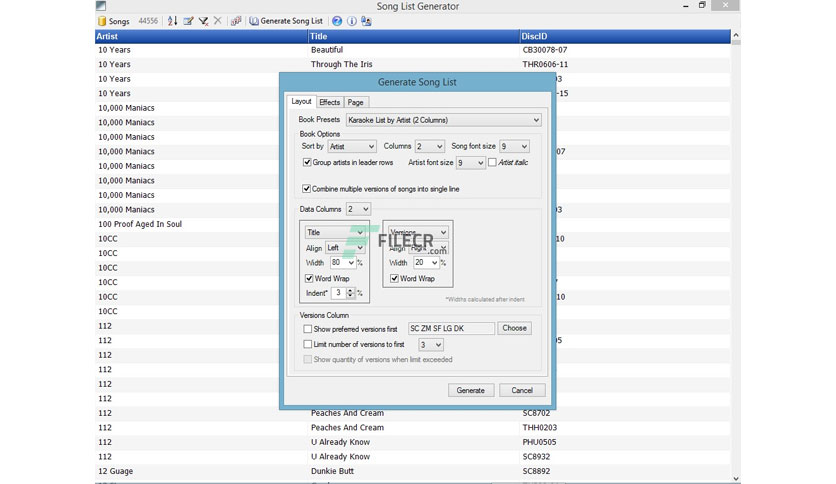
Task: Click the clear filter funnel icon
Action: [203, 21]
